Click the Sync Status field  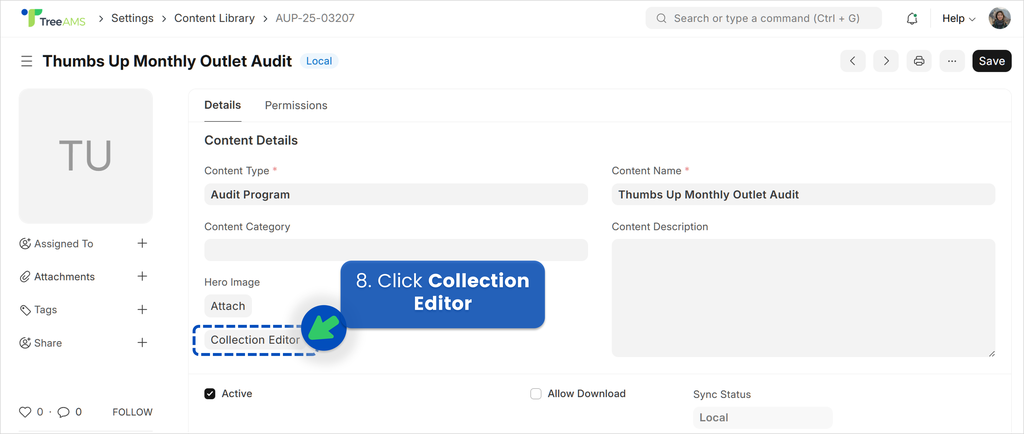(x=763, y=418)
